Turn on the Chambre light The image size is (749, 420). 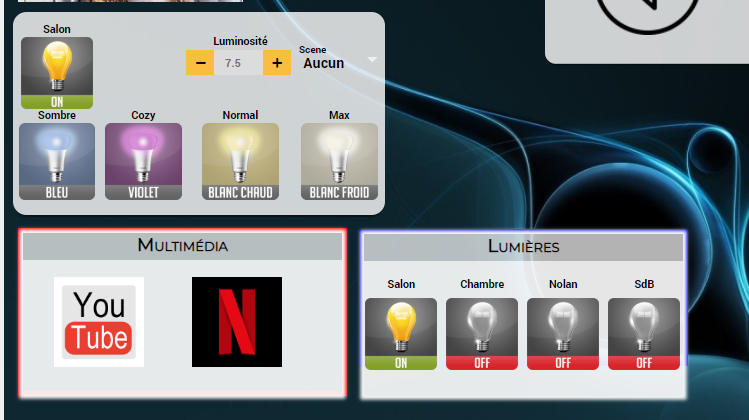482,334
